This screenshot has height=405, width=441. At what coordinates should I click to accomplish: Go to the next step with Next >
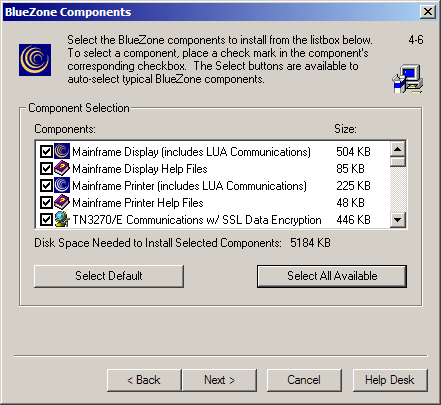point(219,380)
